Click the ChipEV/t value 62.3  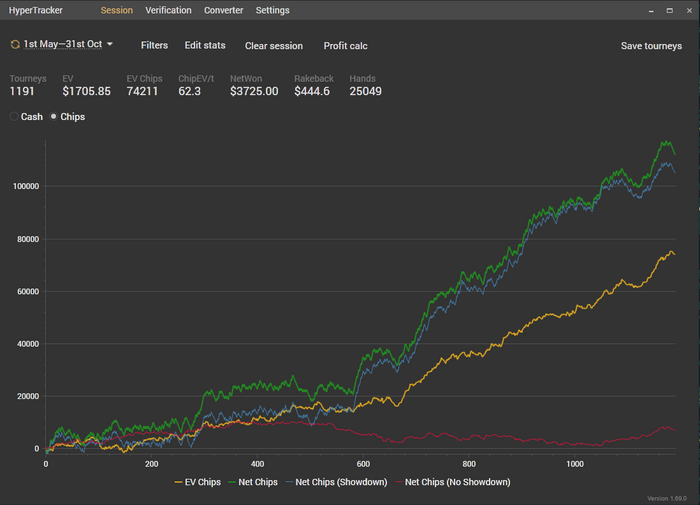pos(190,91)
